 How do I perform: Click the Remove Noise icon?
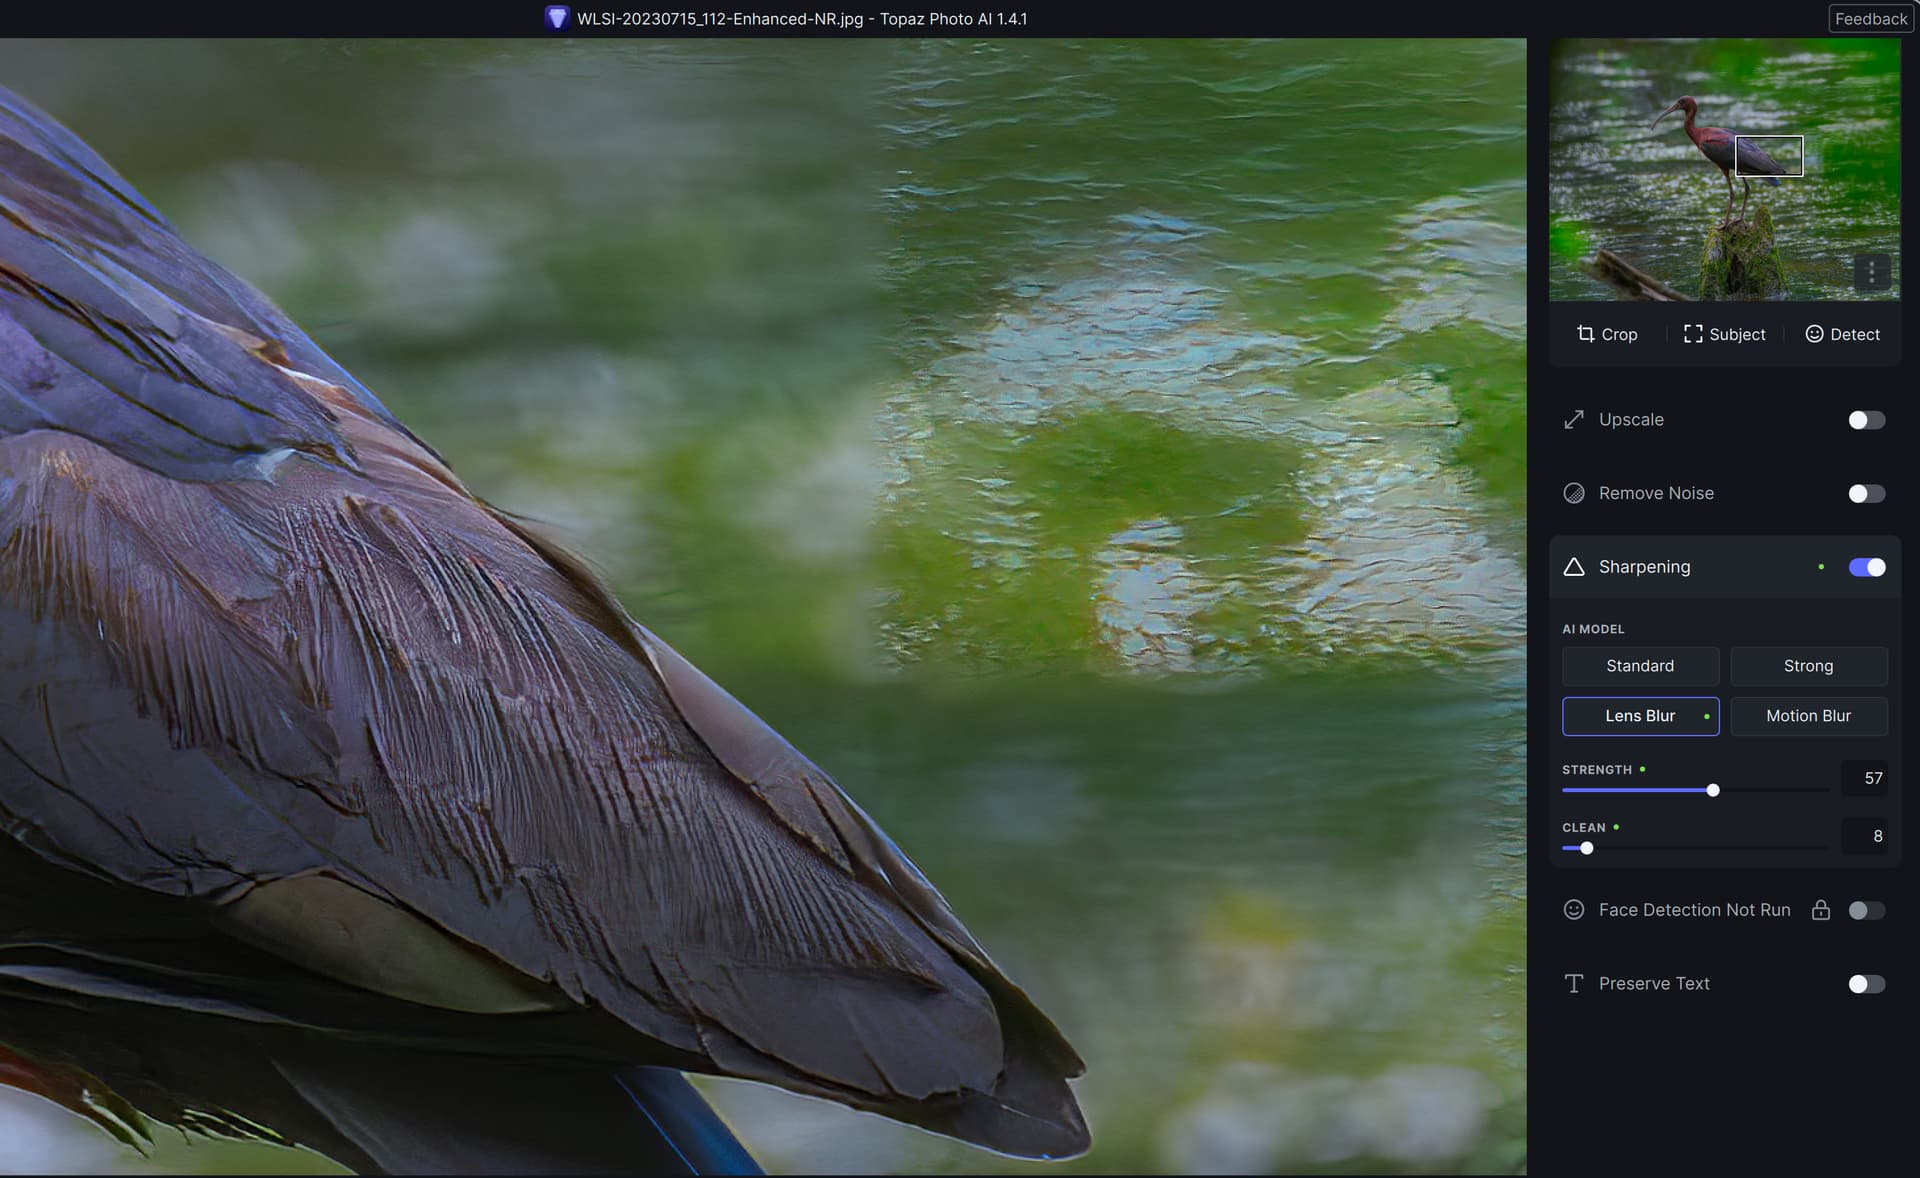coord(1574,493)
